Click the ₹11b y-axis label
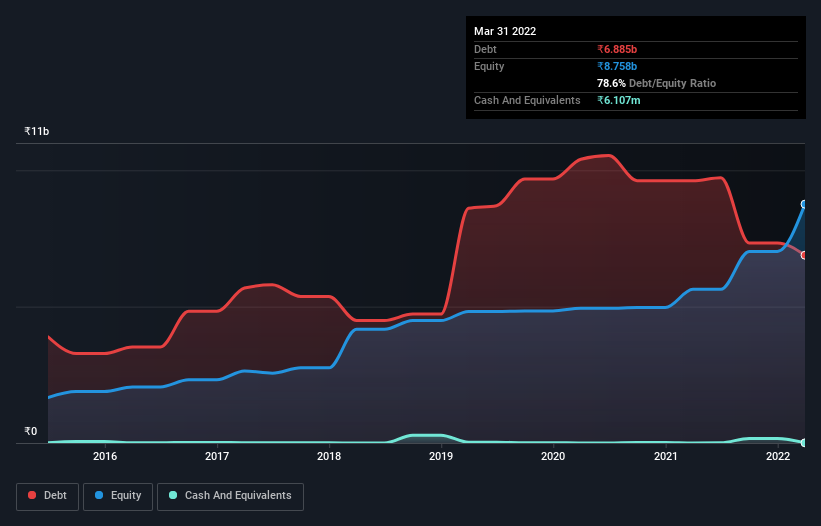The width and height of the screenshot is (821, 526). pos(37,131)
